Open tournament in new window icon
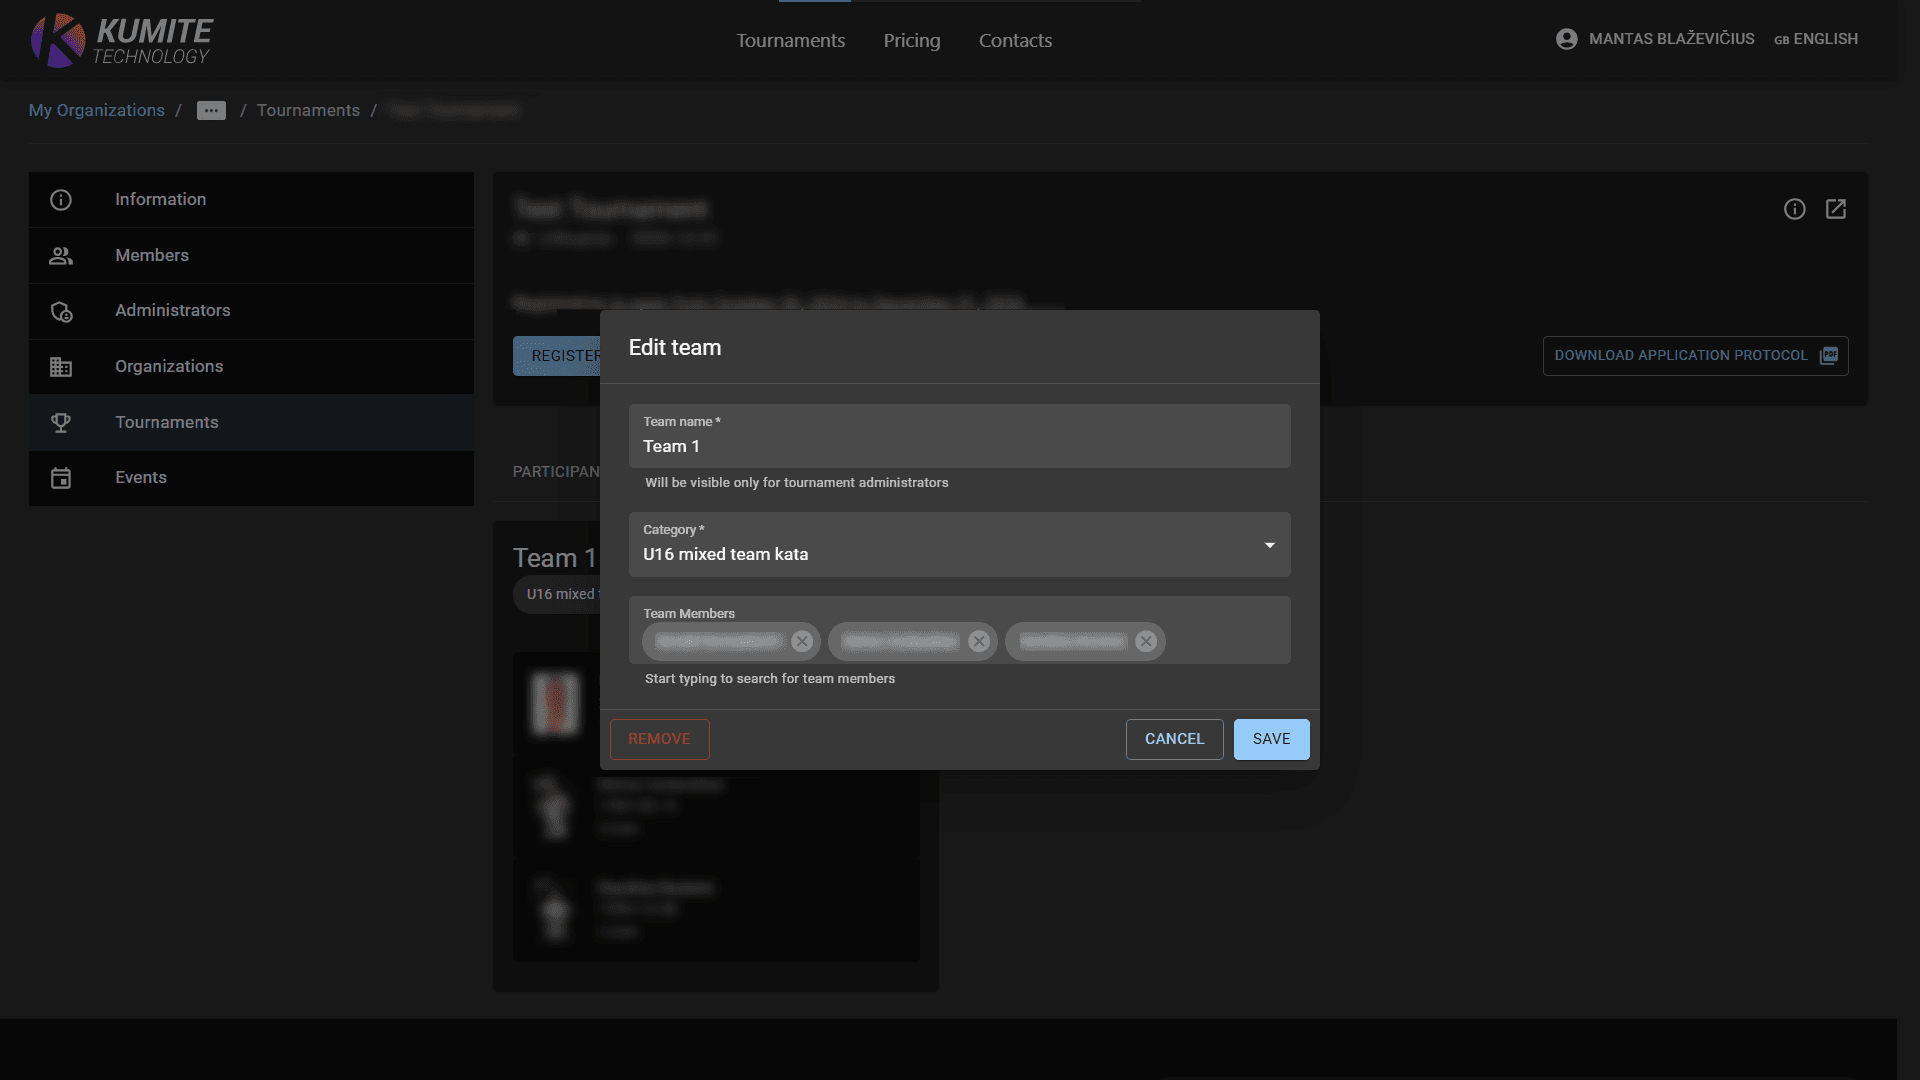Screen dimensions: 1920x1080 [x=1835, y=209]
